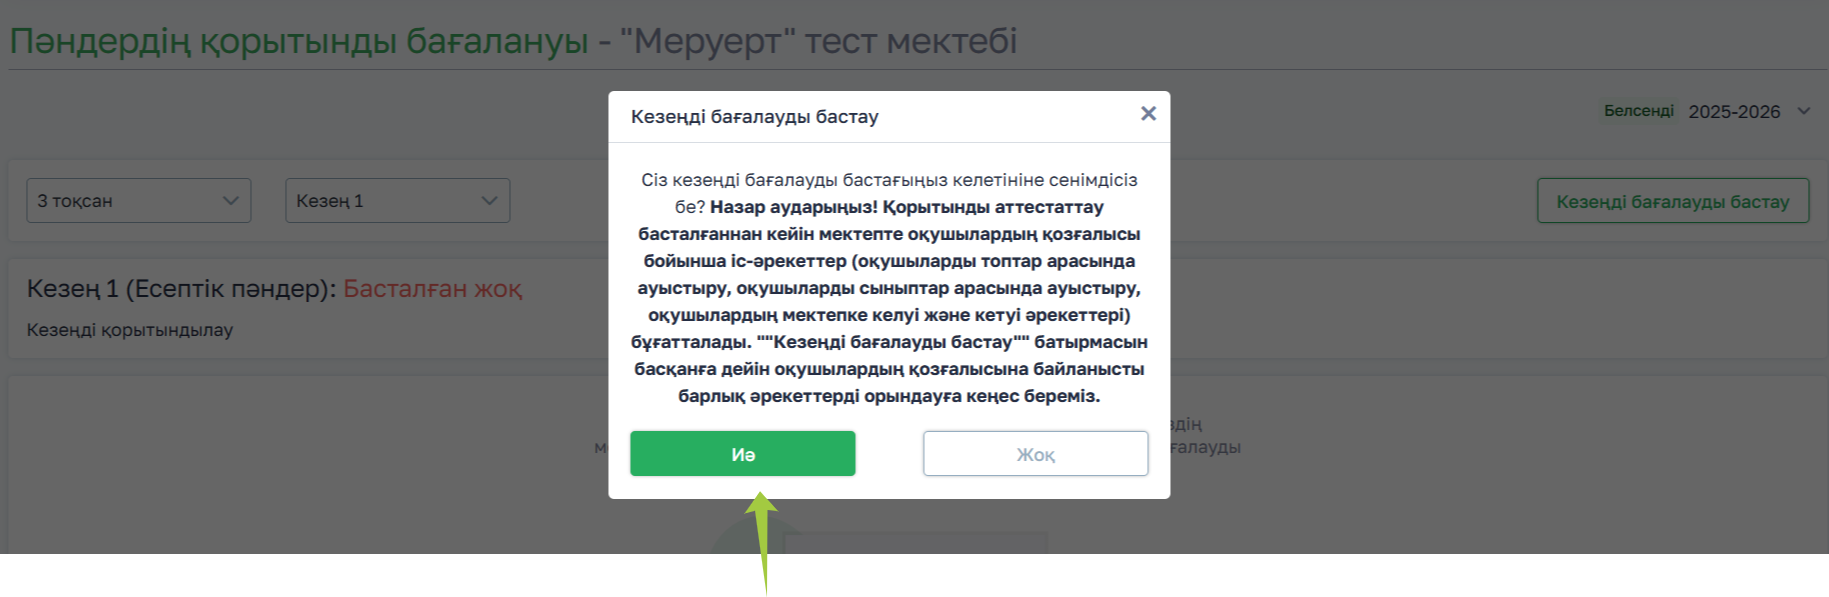Click the chevron beside the 2025-2026 year
1829x597 pixels.
1803,111
